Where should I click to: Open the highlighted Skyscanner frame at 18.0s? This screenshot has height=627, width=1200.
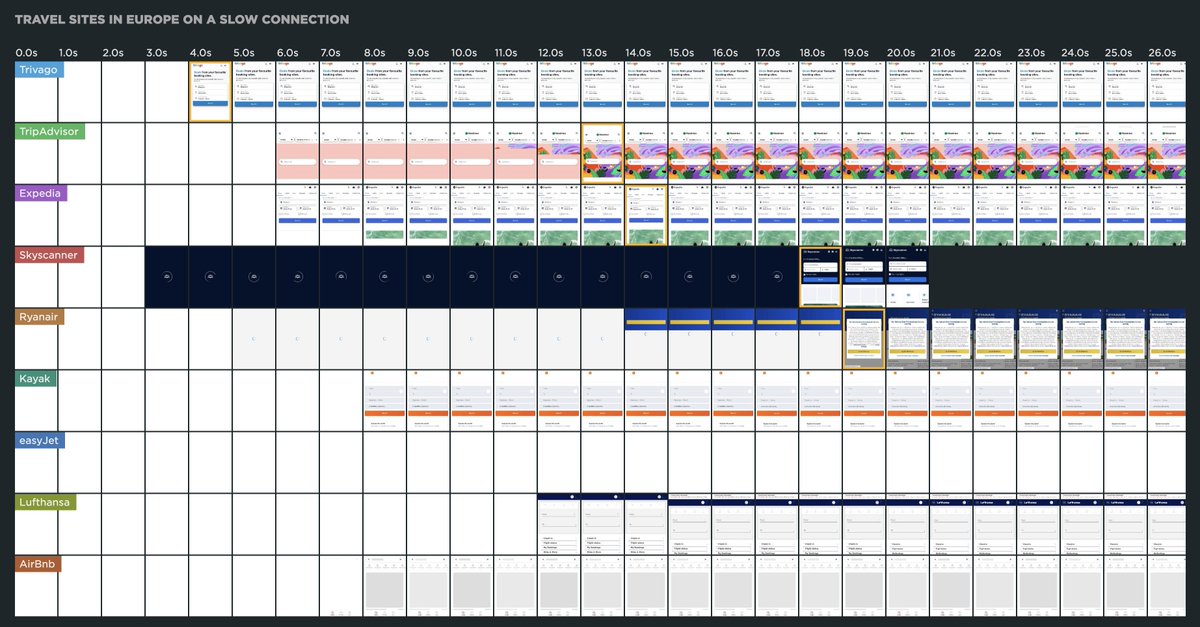(x=820, y=277)
